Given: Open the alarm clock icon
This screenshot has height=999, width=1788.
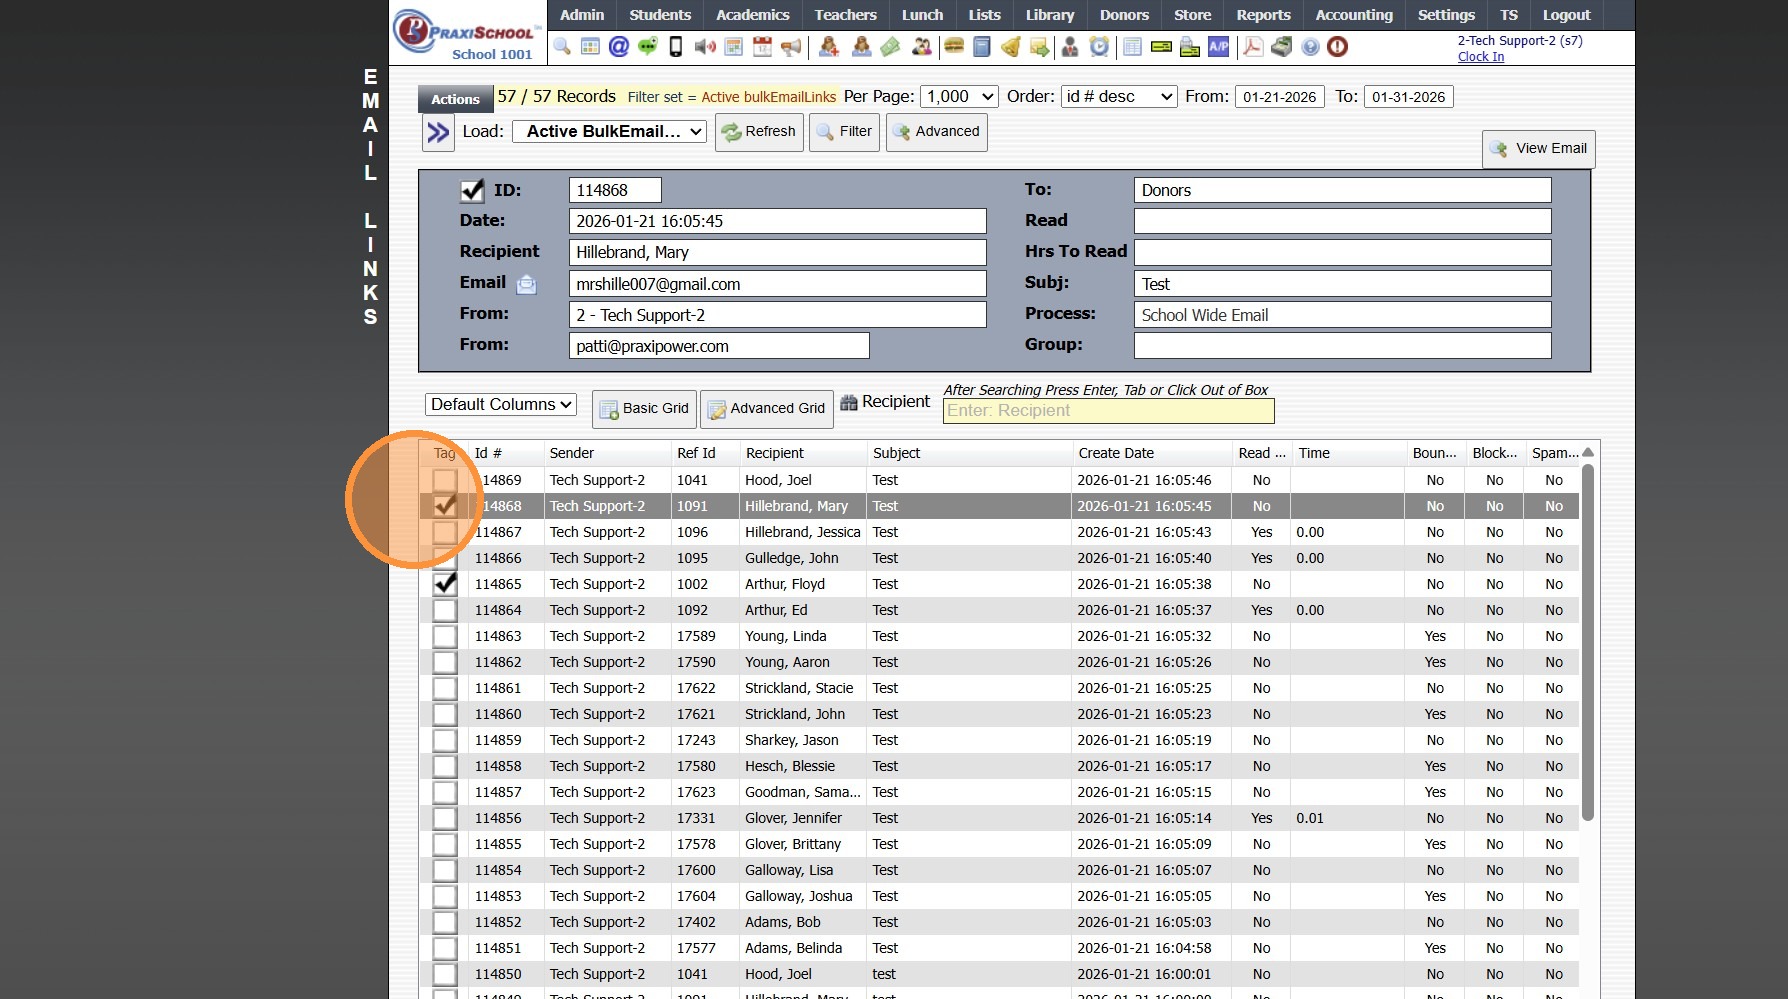Looking at the screenshot, I should (x=1099, y=47).
